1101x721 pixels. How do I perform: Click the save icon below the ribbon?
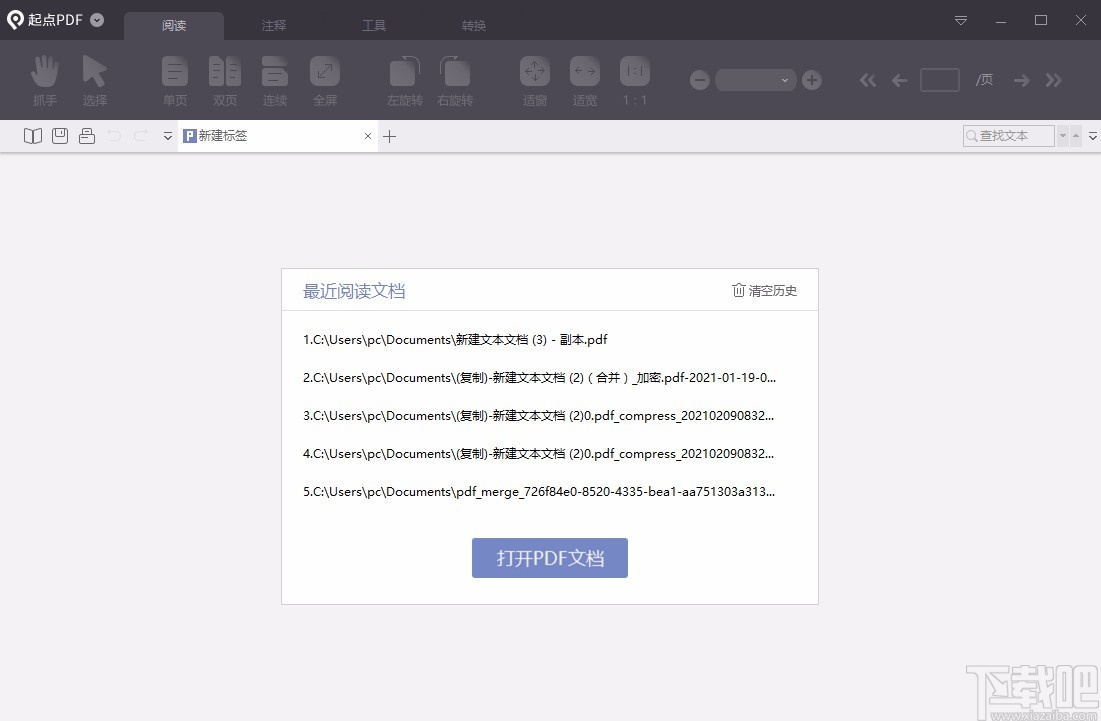59,135
